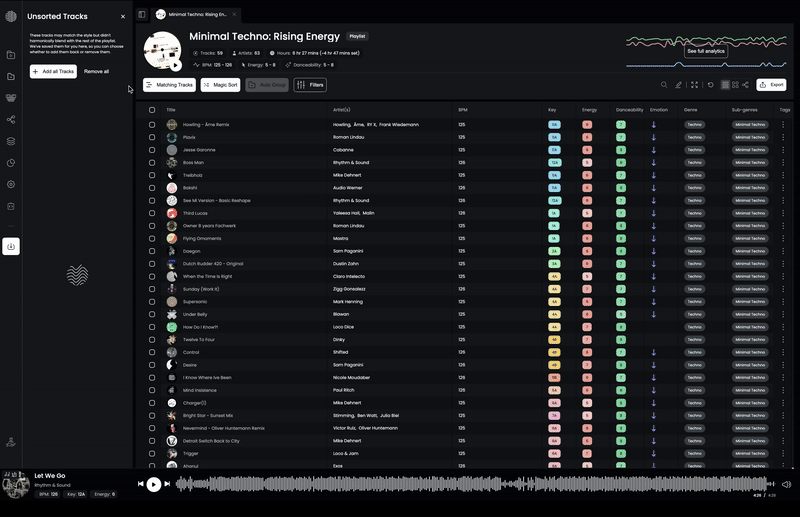
Task: Open three-dot menu for Supersonic row
Action: coord(783,302)
